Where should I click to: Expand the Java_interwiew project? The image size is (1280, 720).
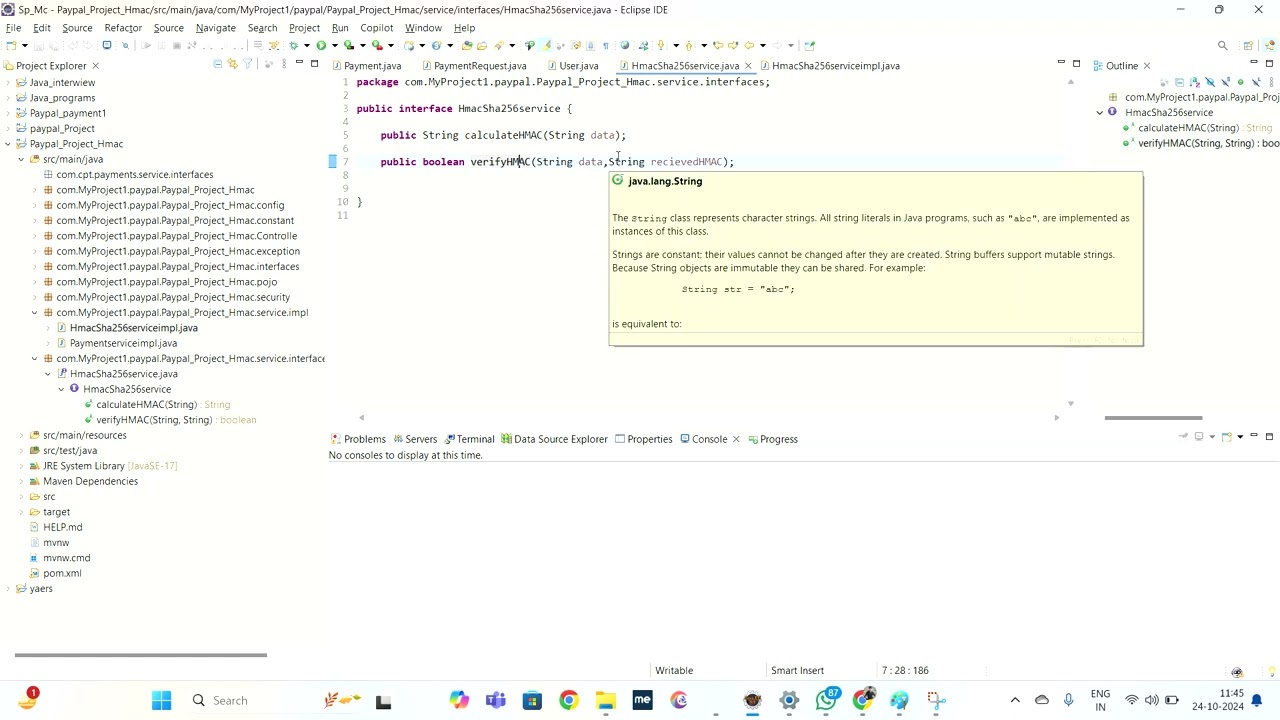[8, 82]
